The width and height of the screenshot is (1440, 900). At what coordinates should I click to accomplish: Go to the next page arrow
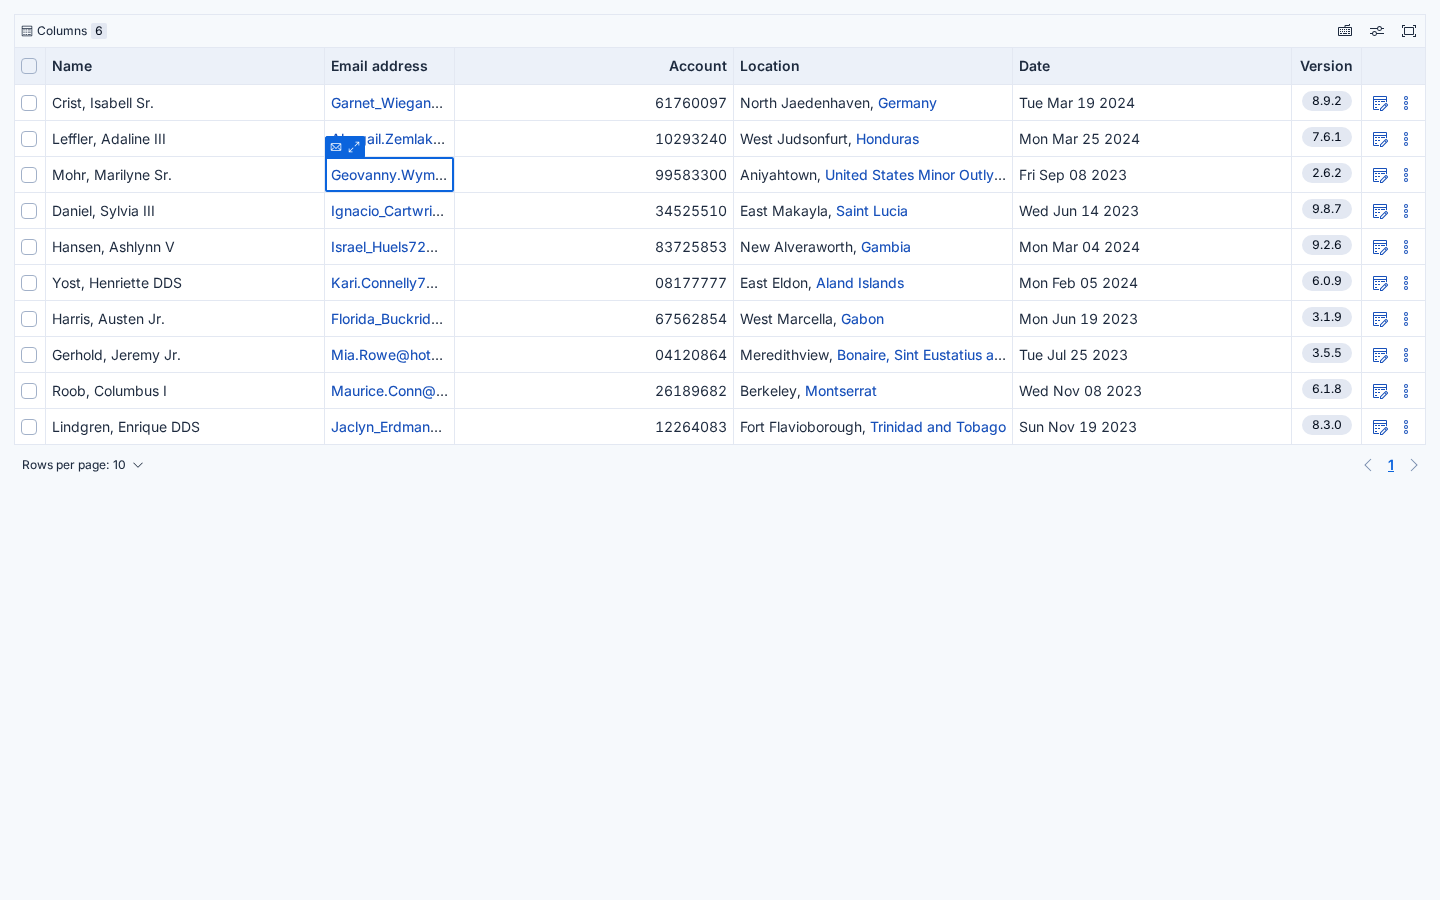coord(1414,465)
